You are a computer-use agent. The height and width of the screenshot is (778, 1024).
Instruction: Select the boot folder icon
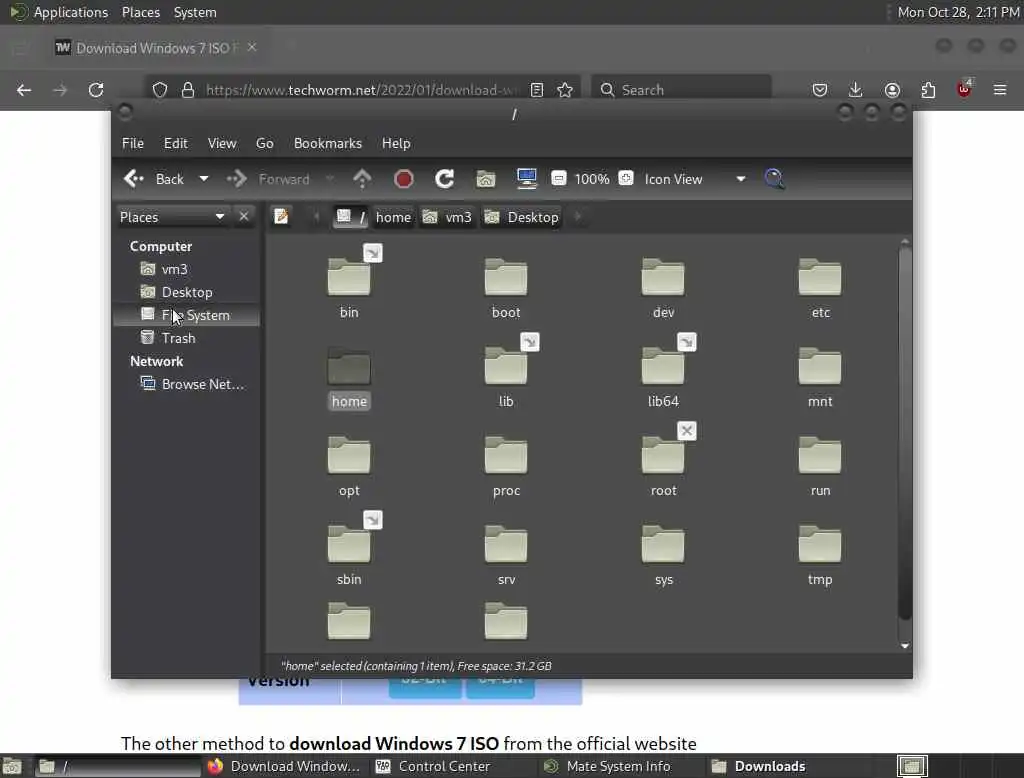point(506,276)
